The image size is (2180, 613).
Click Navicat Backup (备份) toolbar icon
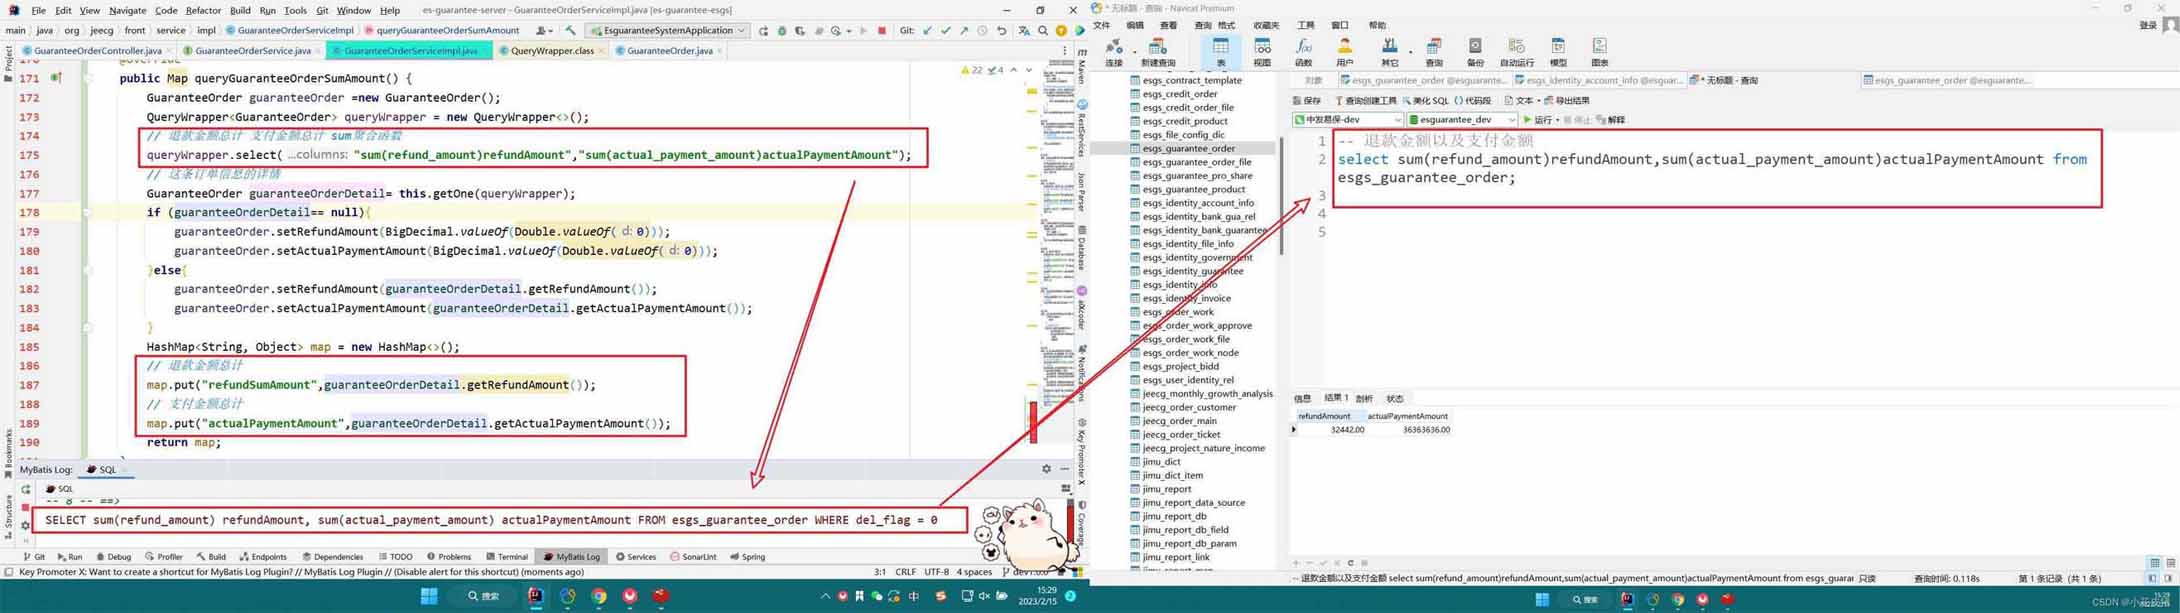[x=1475, y=52]
